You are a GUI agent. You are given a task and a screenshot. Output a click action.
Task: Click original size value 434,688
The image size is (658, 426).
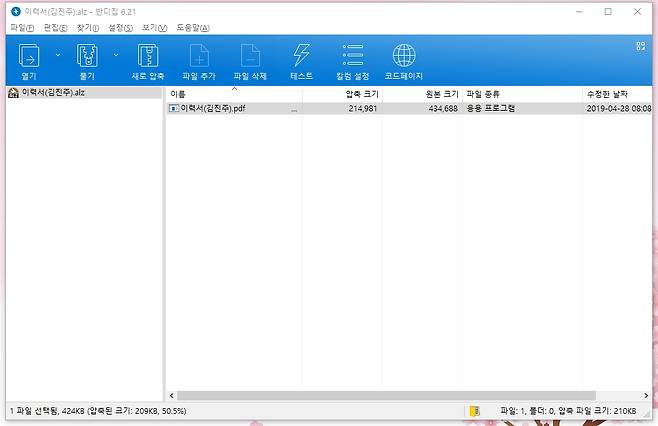443,108
